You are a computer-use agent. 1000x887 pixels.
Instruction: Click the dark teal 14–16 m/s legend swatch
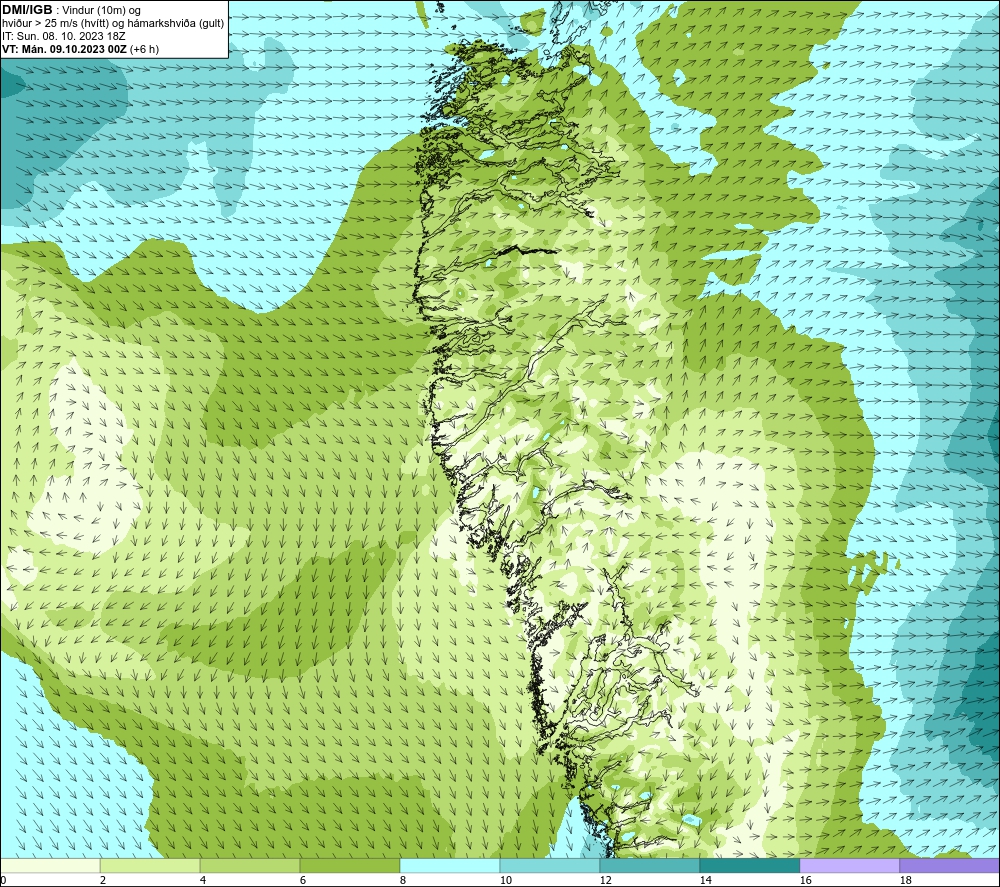[749, 865]
